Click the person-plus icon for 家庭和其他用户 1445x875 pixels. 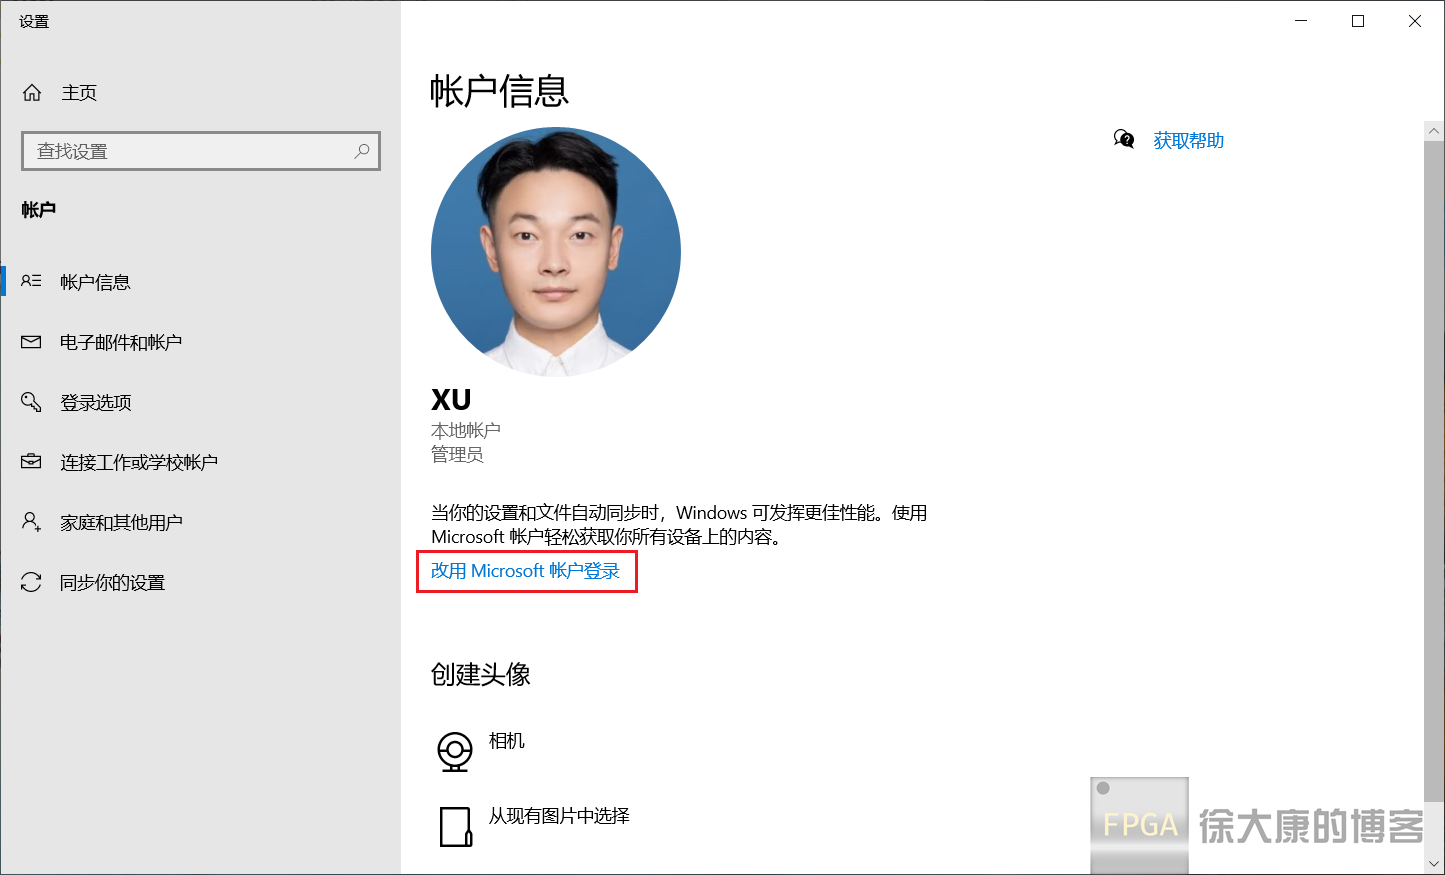(31, 521)
